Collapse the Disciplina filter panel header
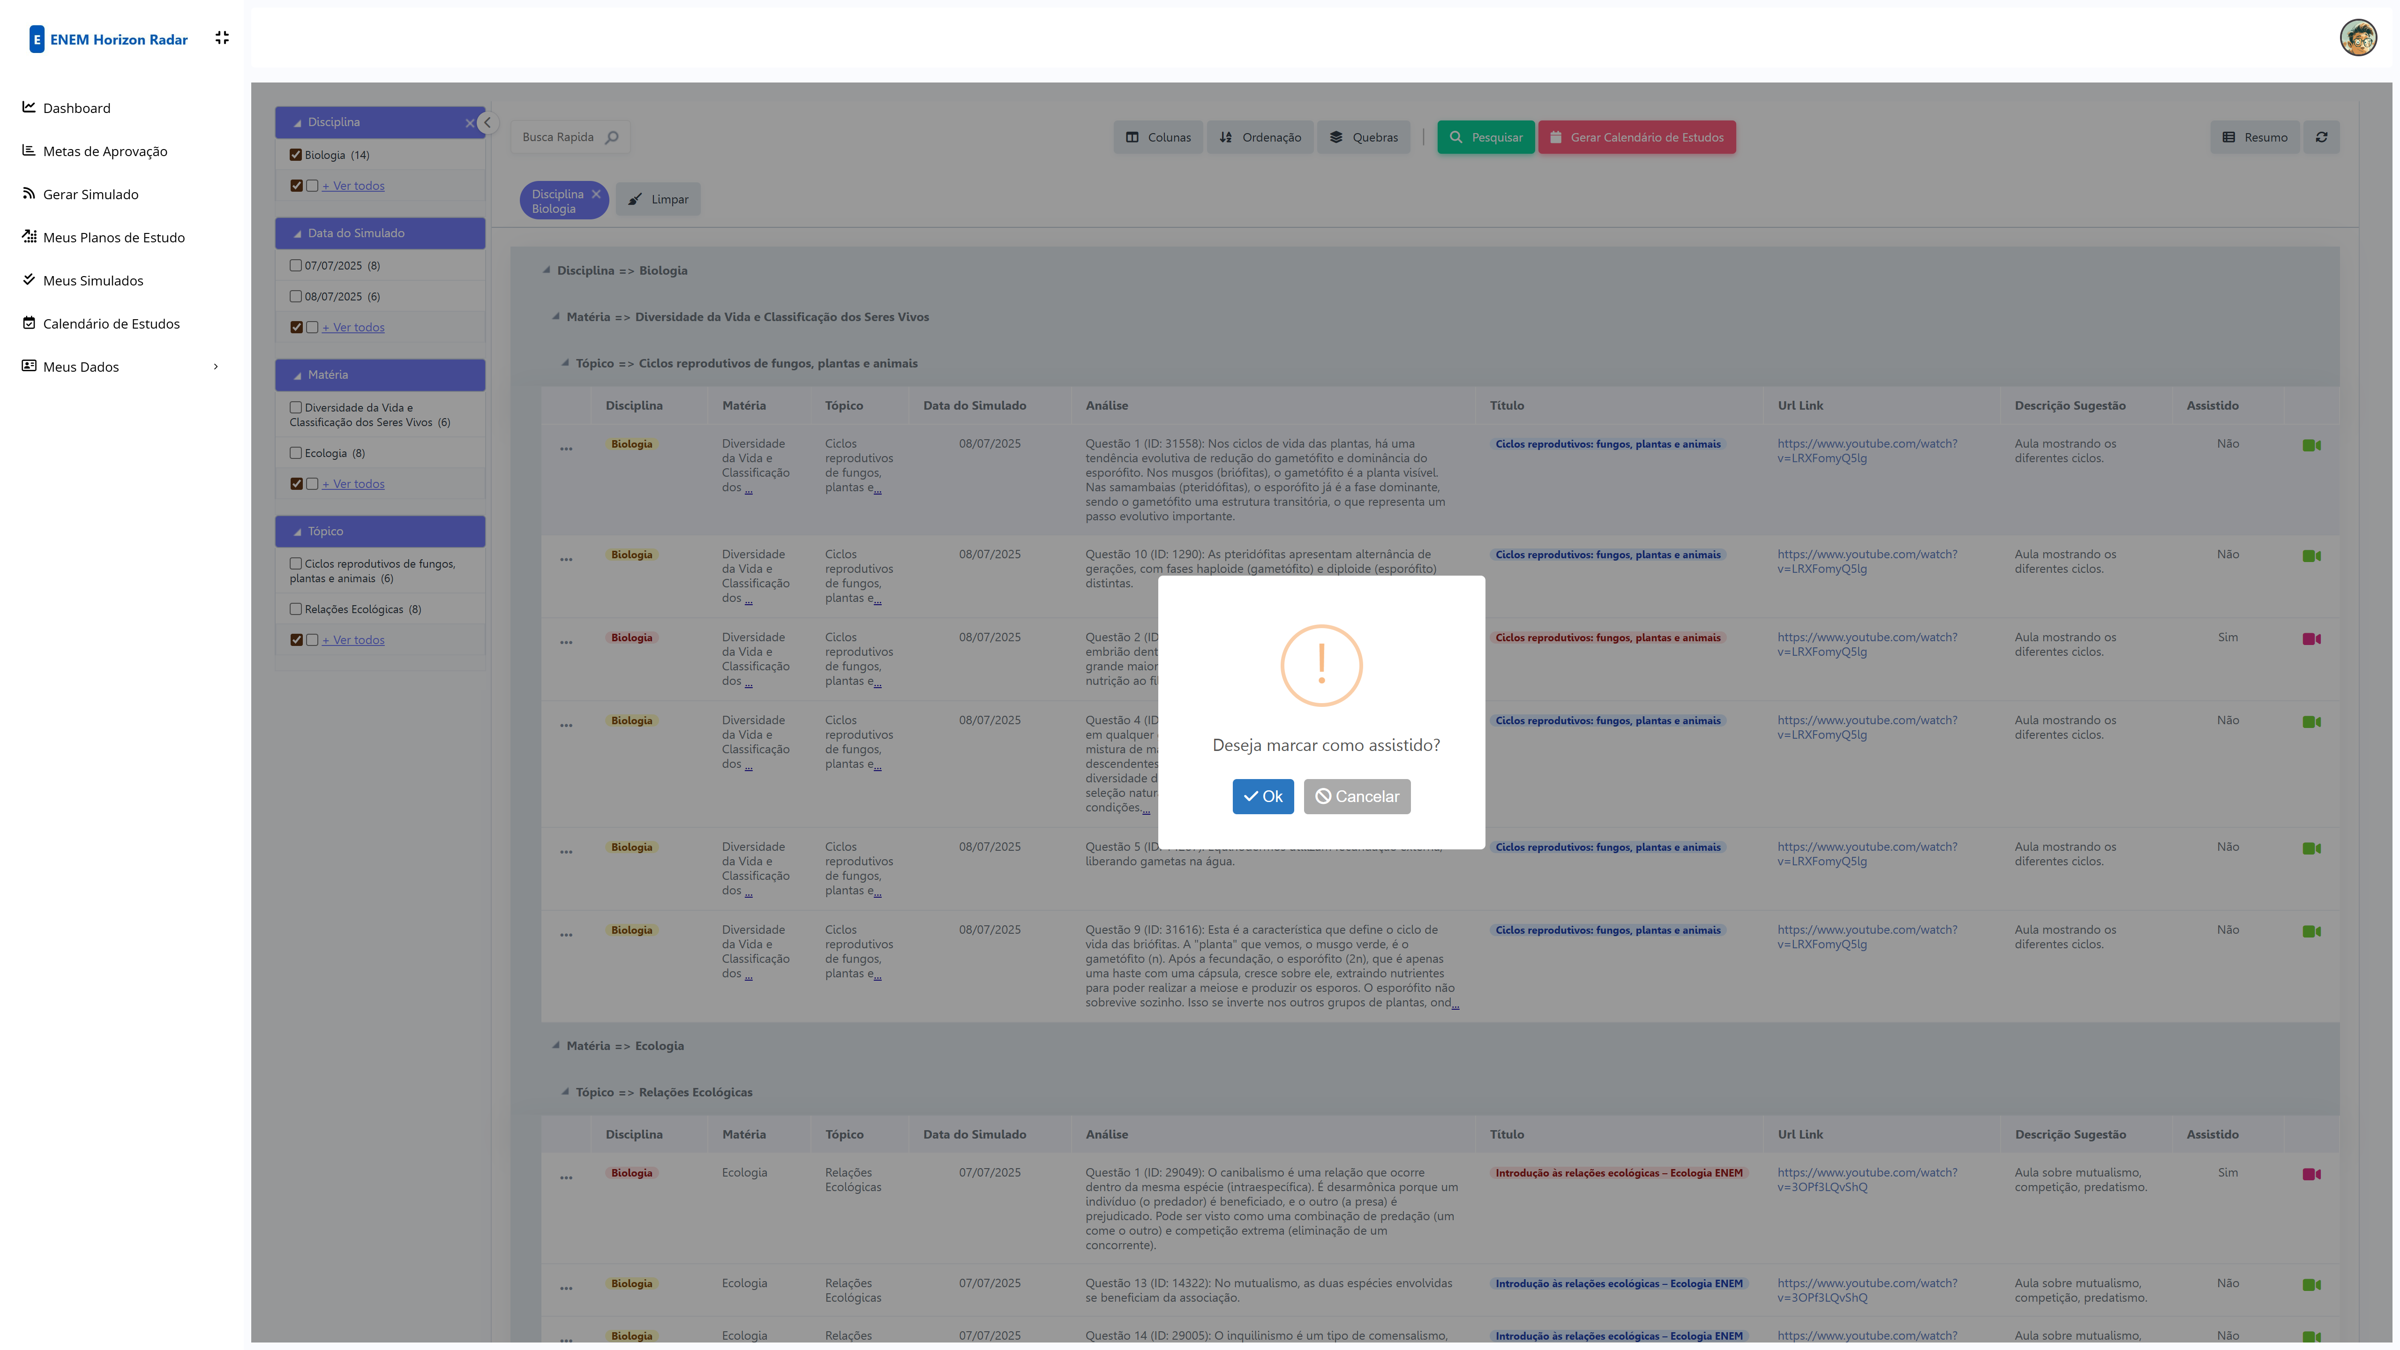2400x1350 pixels. point(297,123)
